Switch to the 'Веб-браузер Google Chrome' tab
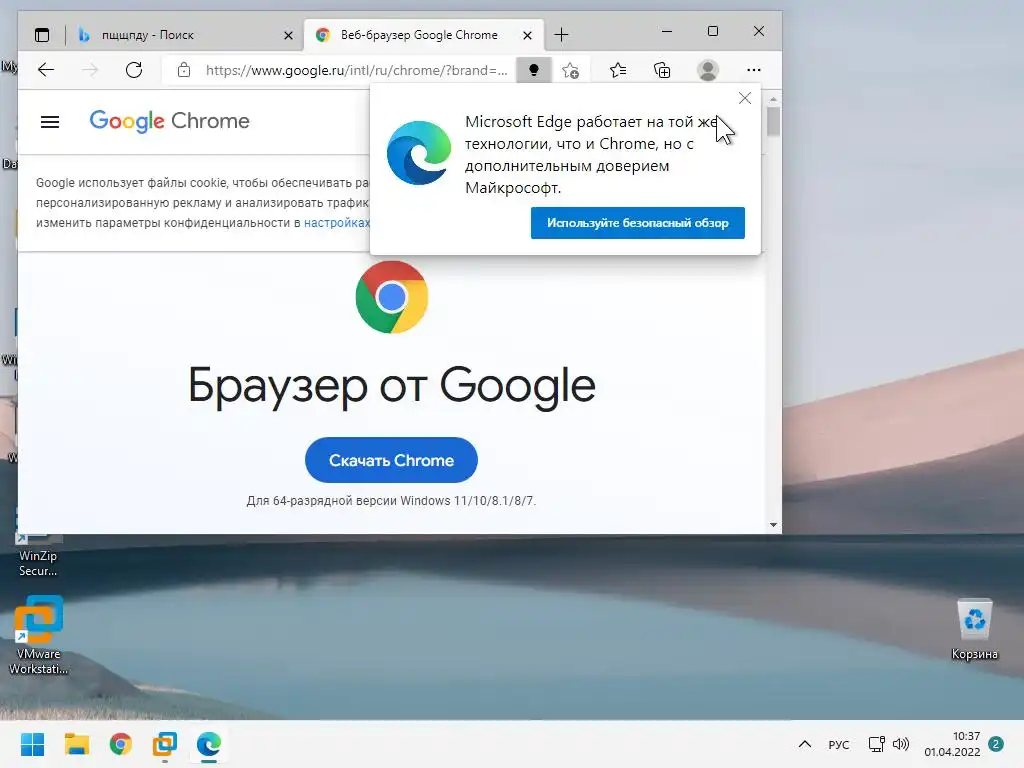This screenshot has height=768, width=1024. (x=423, y=35)
